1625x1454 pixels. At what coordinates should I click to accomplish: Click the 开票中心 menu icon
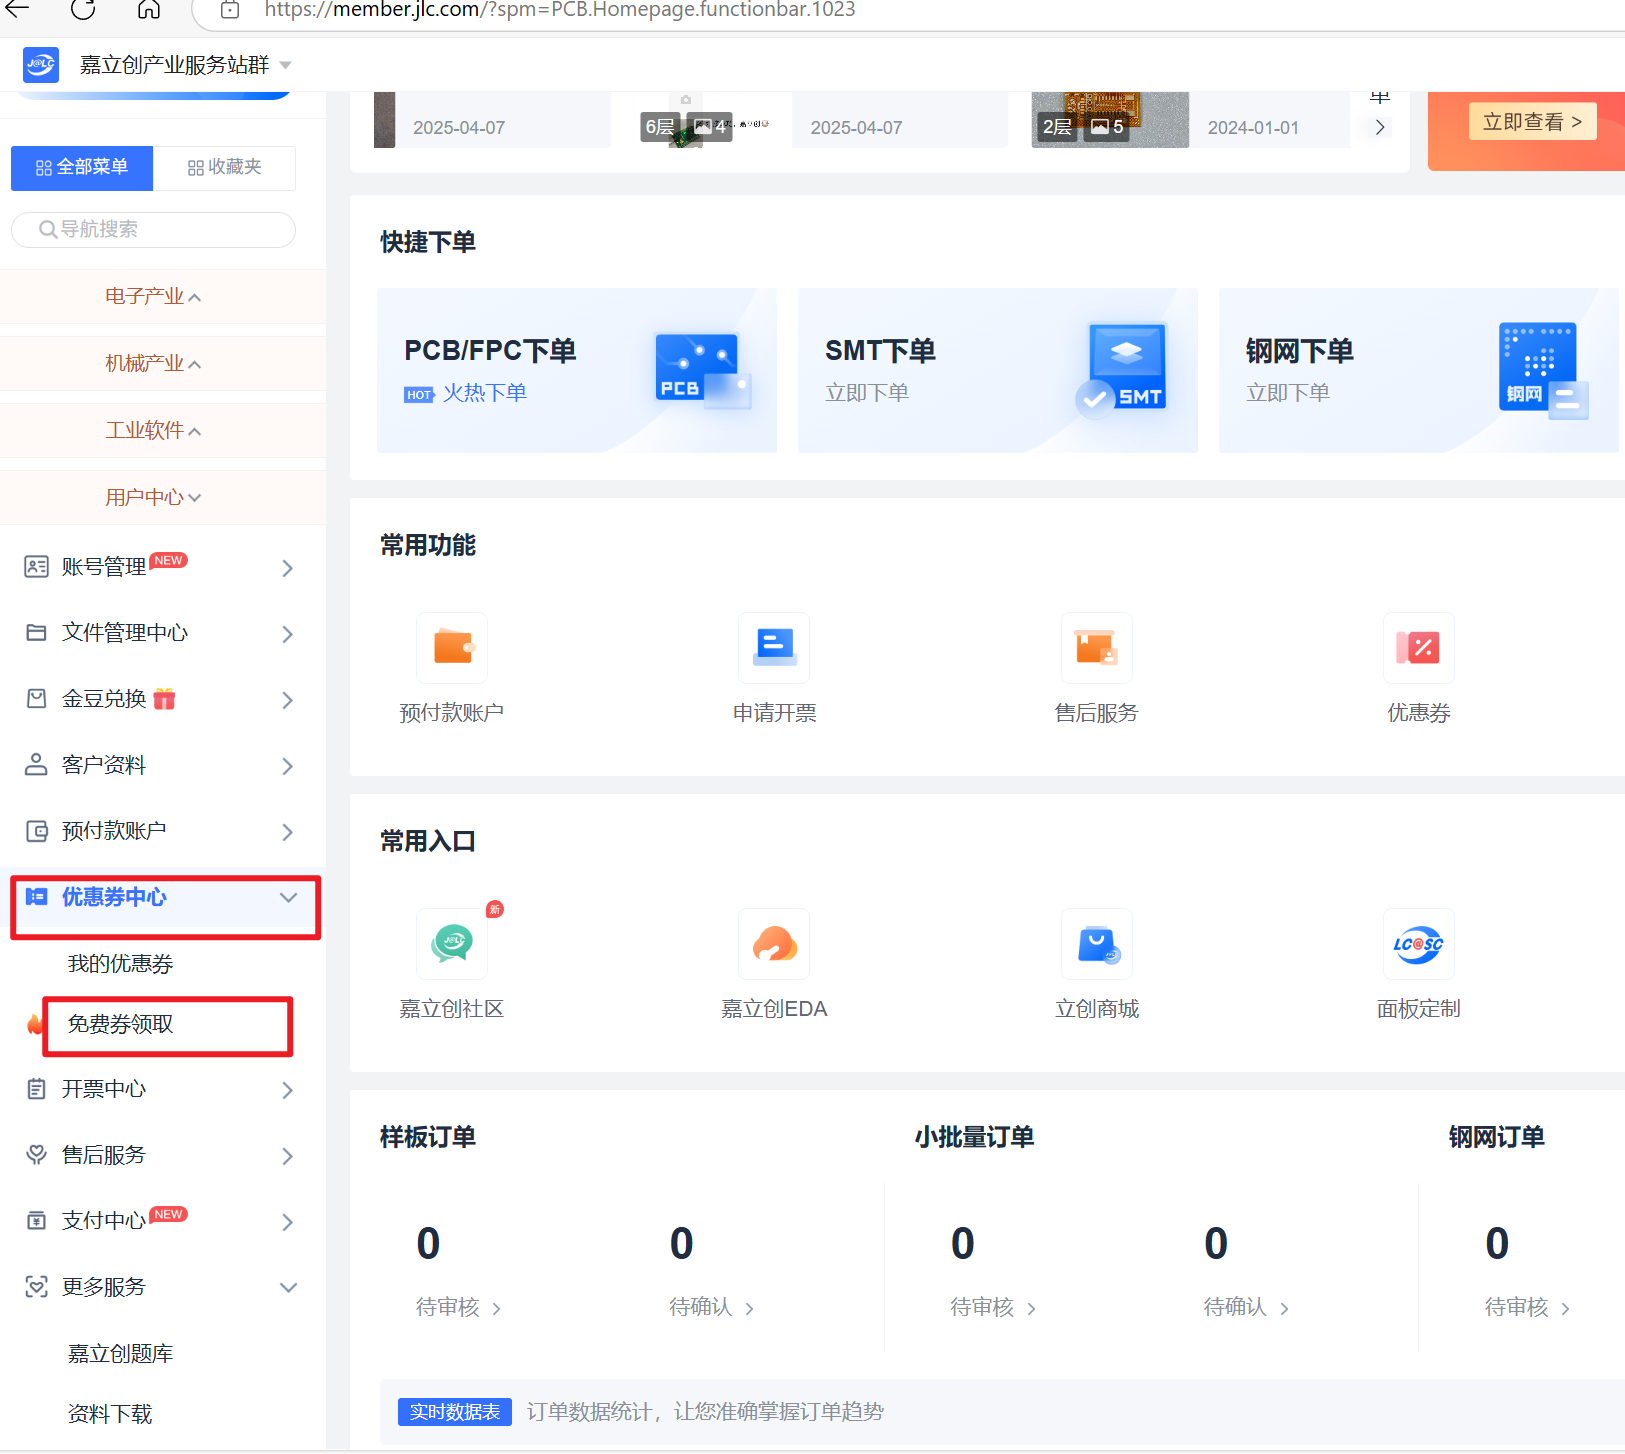[36, 1089]
